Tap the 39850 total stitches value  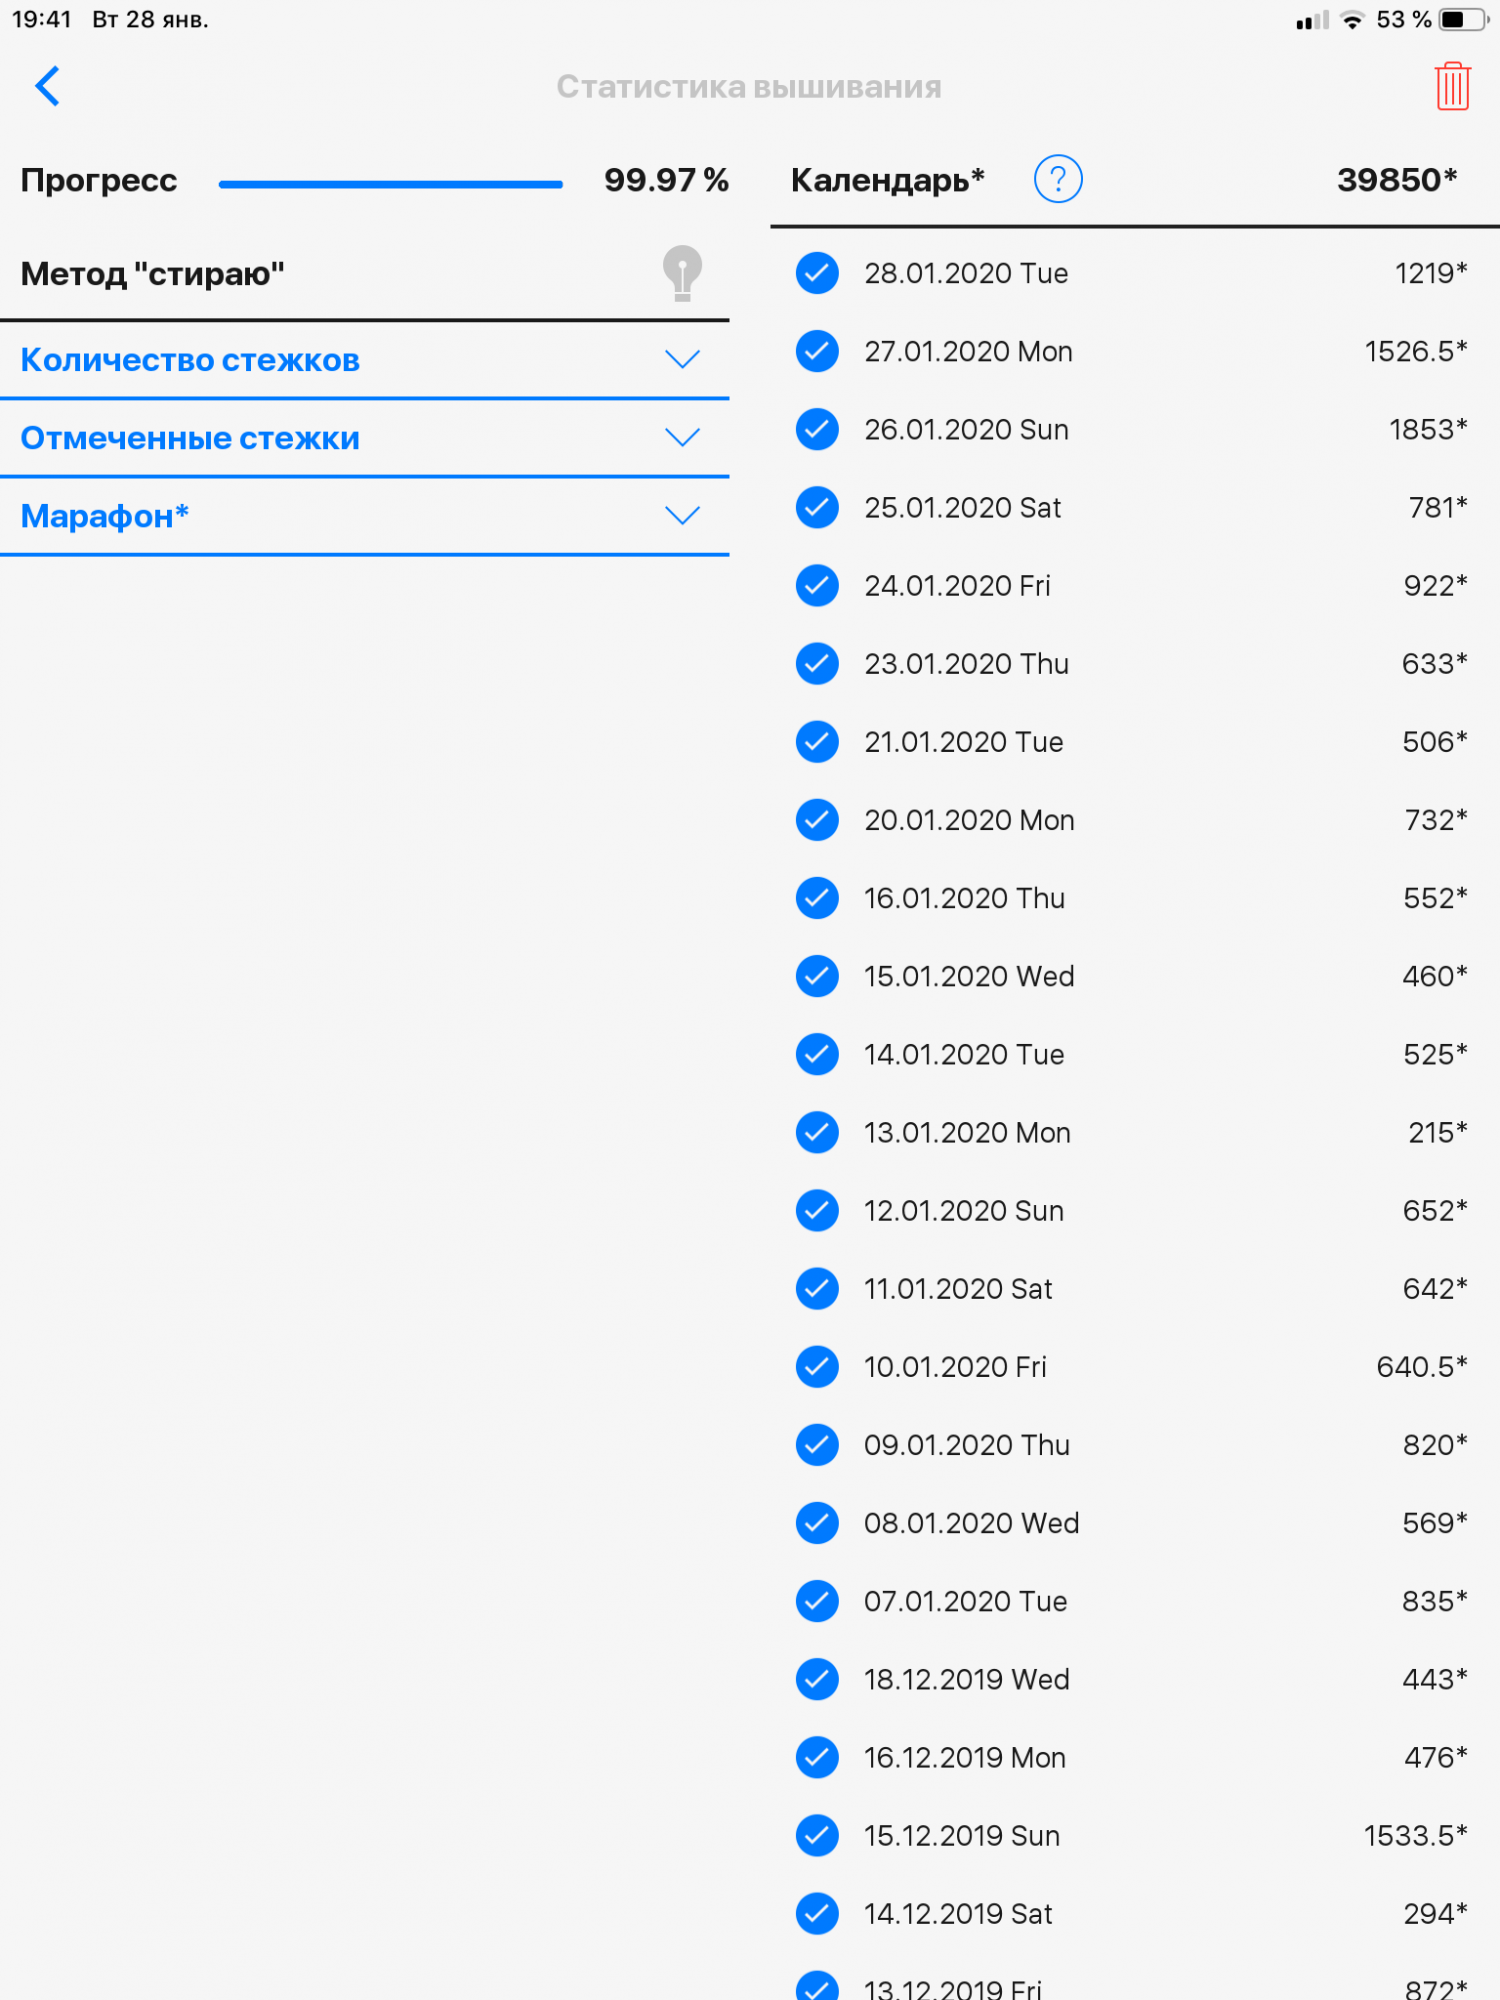(1396, 180)
